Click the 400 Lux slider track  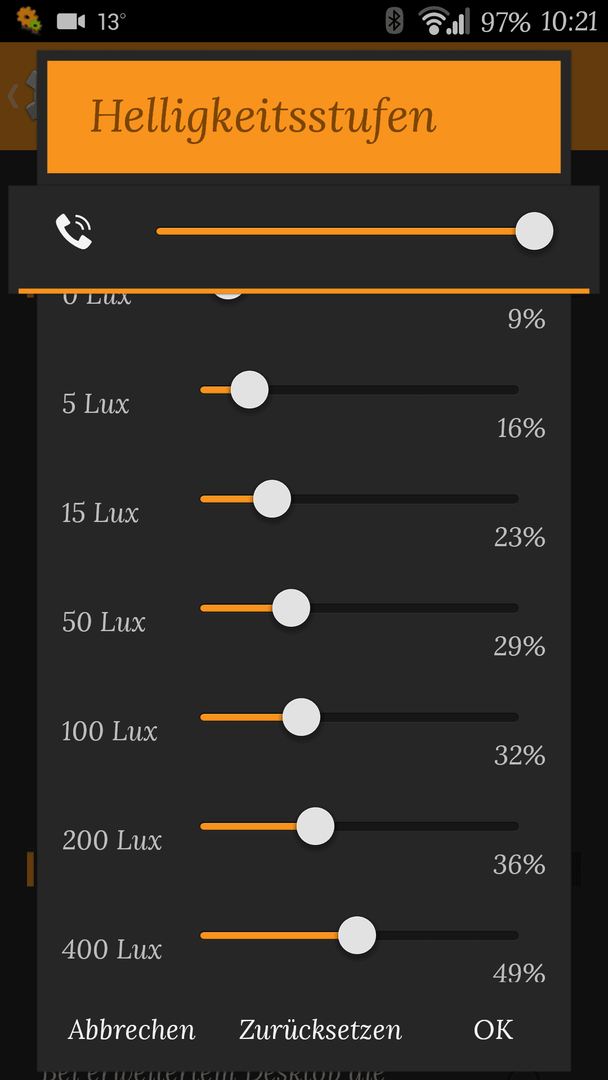pos(359,935)
